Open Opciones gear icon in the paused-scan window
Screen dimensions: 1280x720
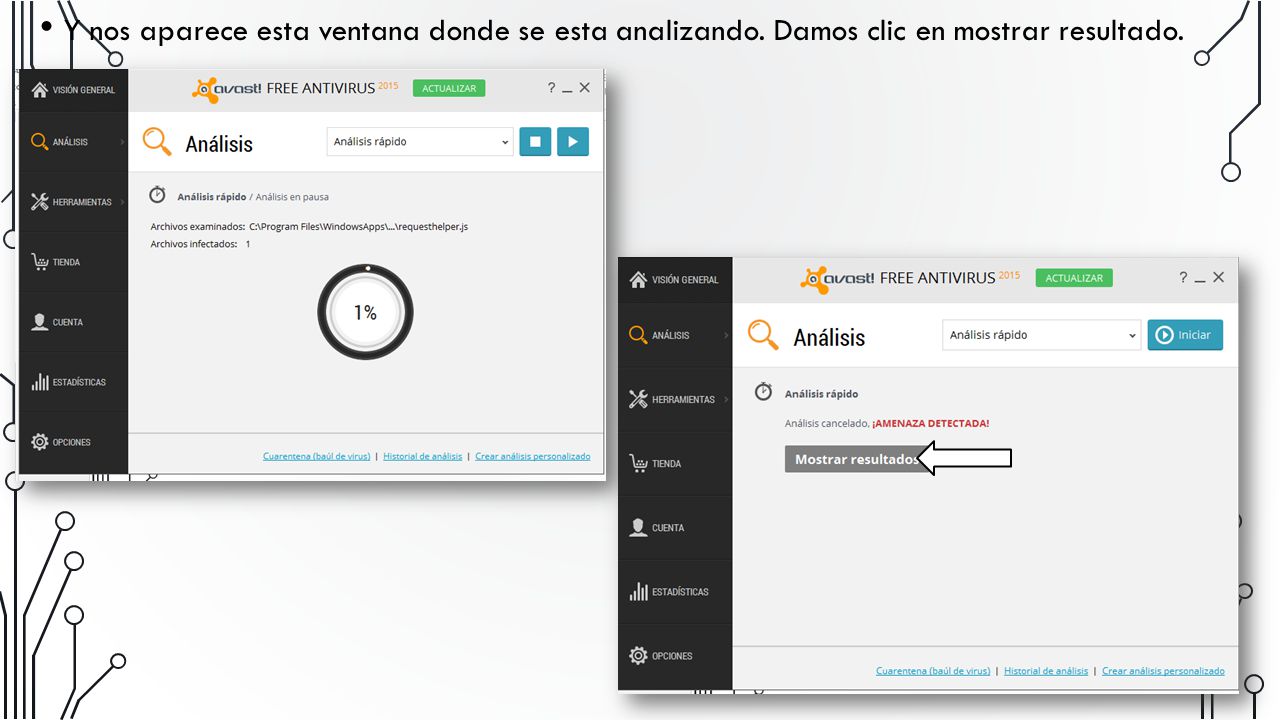tap(40, 442)
